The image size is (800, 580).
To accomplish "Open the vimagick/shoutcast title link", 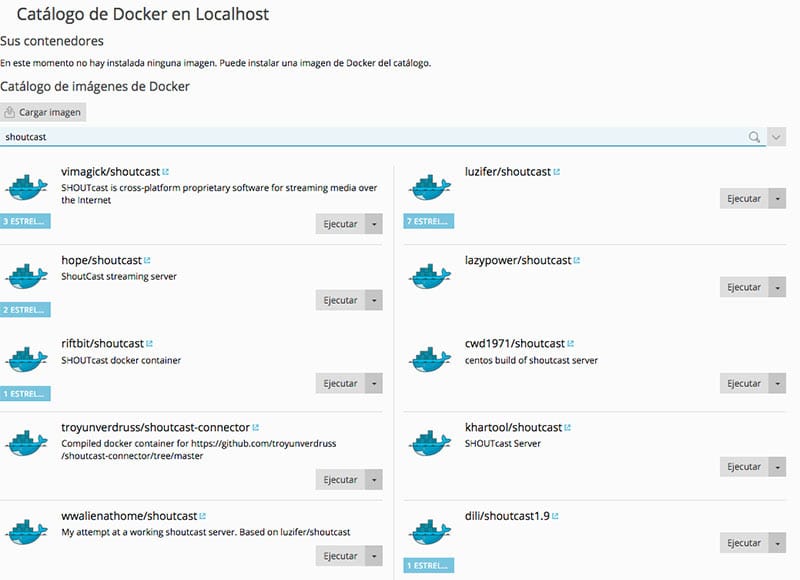I will point(111,172).
